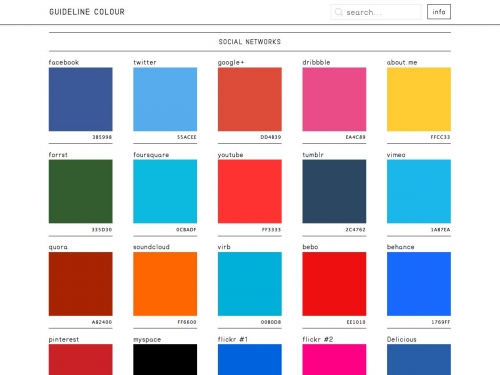Click the about.me hex code FFCC33

tap(440, 137)
